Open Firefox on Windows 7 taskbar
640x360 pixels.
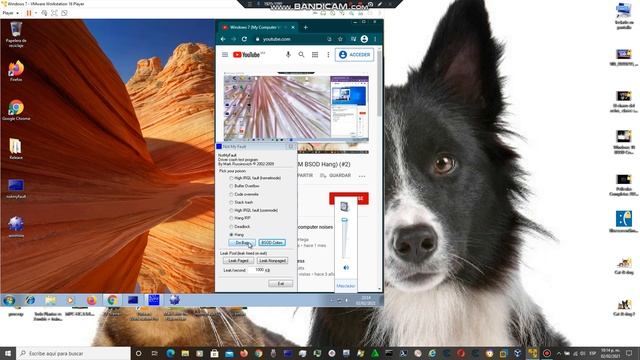pyautogui.click(x=91, y=300)
